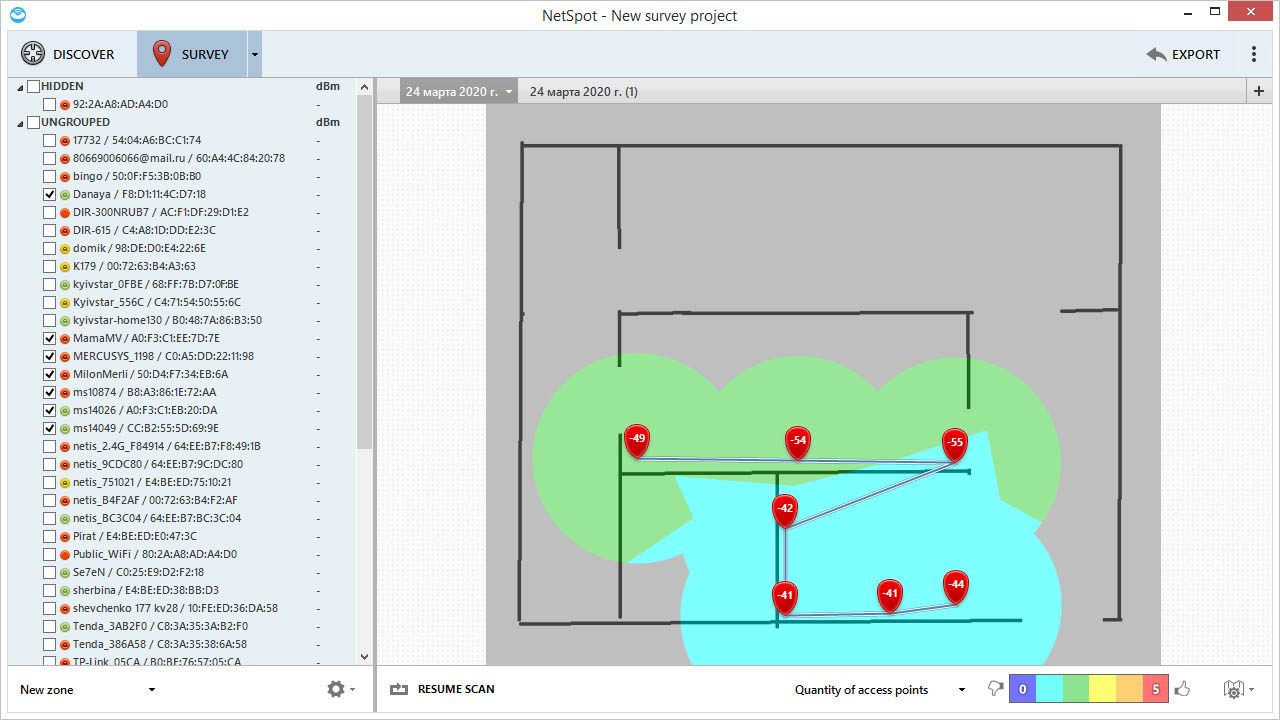Image resolution: width=1280 pixels, height=720 pixels.
Task: Uncheck the MilonMerli network checkbox
Action: (x=49, y=374)
